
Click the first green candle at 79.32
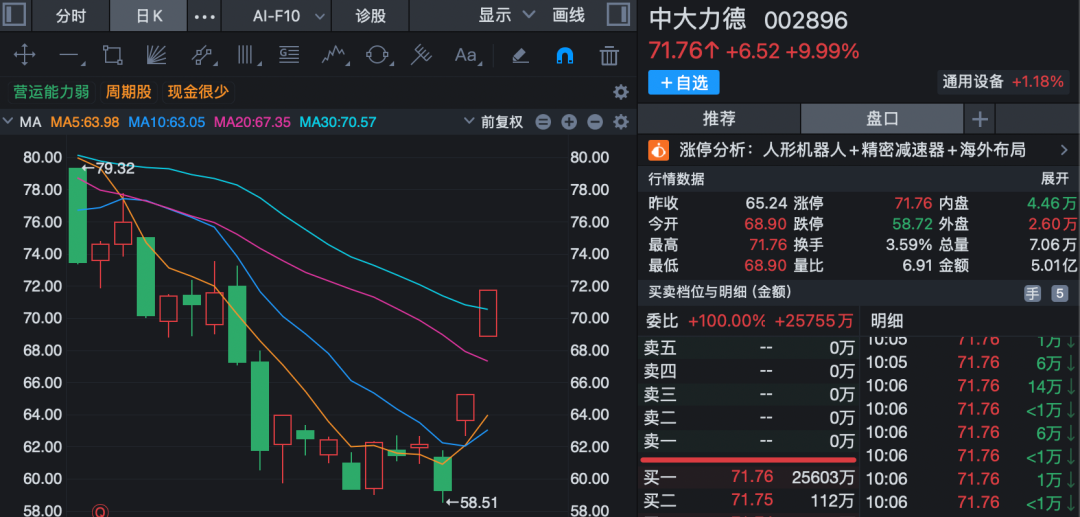78,215
